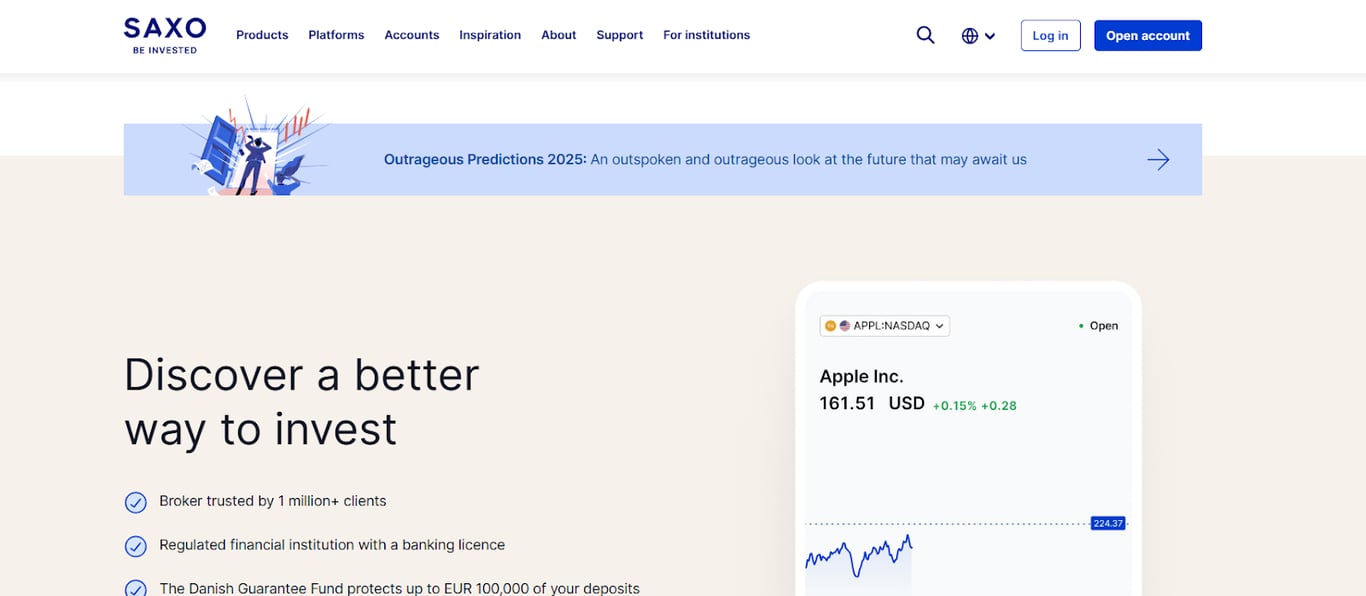Click the 224.37 price marker on chart

tap(1108, 523)
